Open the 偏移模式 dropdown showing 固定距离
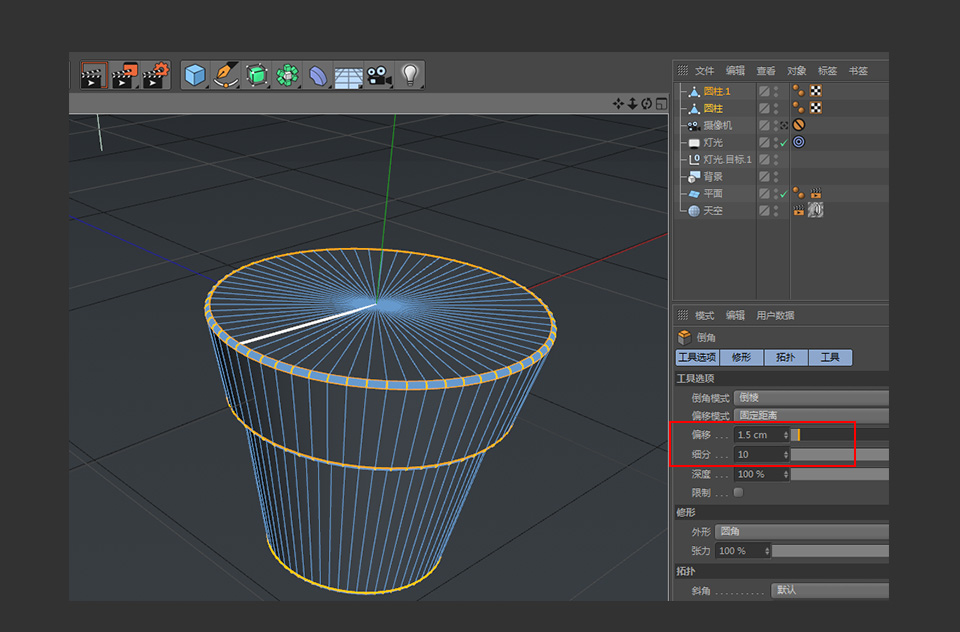This screenshot has height=632, width=960. [x=812, y=415]
